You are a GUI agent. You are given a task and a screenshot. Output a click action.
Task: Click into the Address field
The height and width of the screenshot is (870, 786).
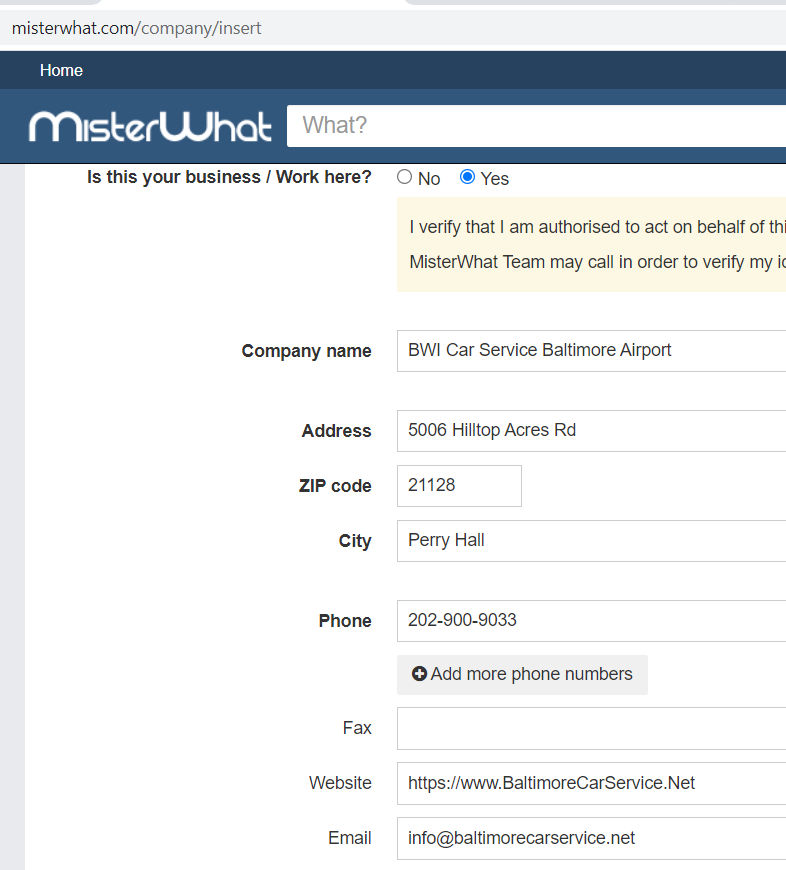591,431
